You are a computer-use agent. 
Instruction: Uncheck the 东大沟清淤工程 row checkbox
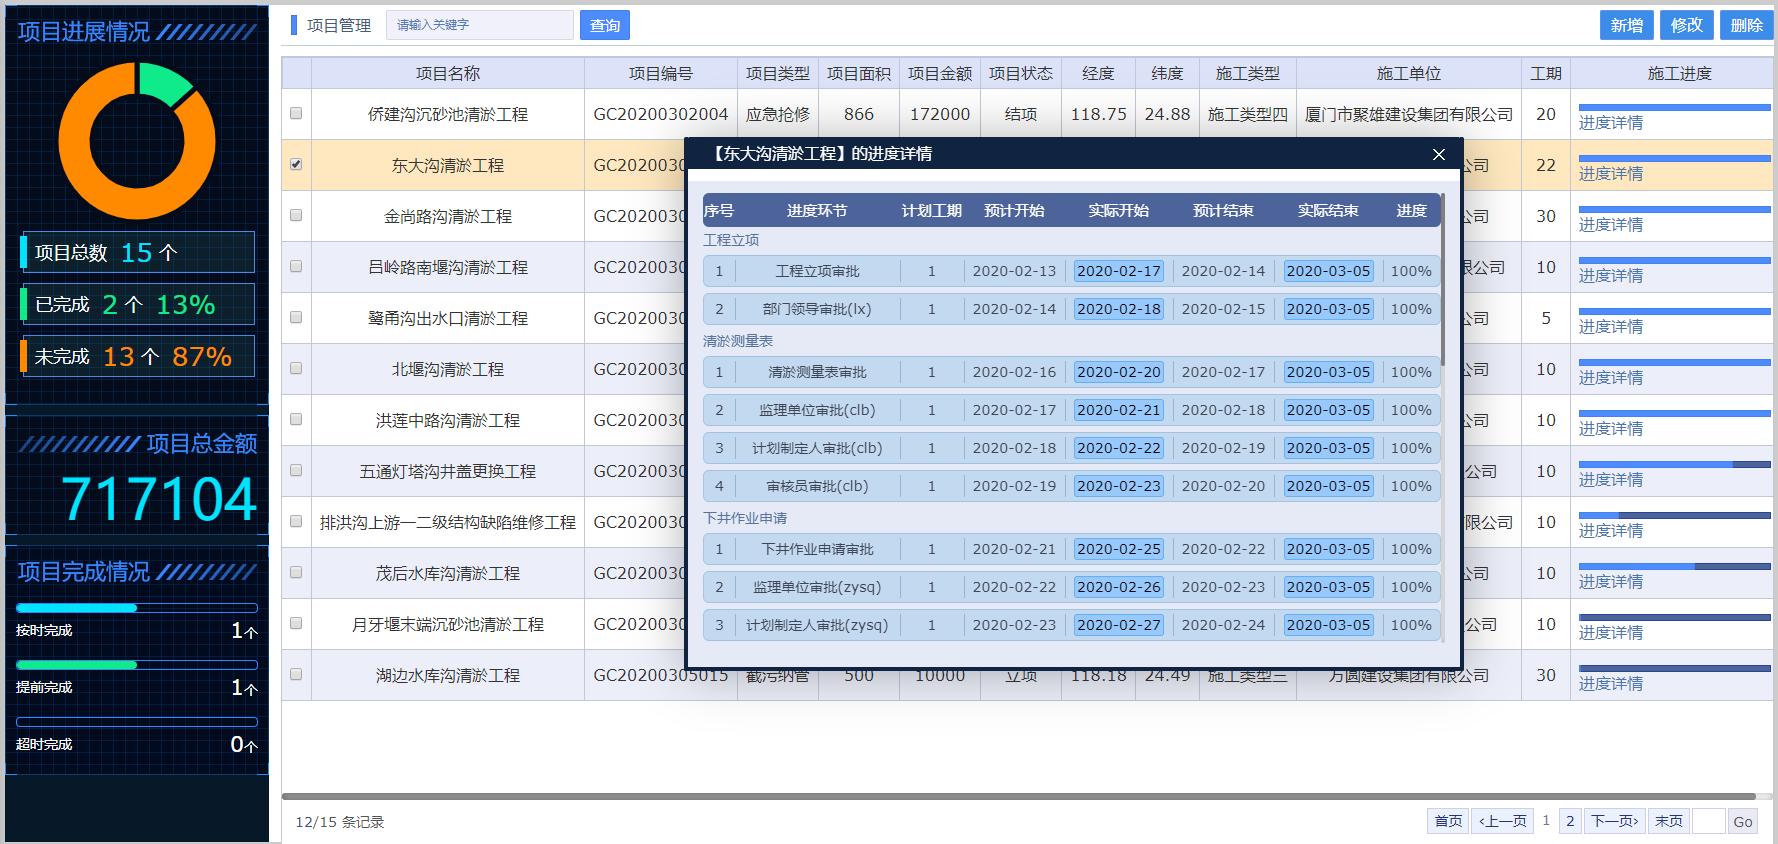(x=296, y=164)
